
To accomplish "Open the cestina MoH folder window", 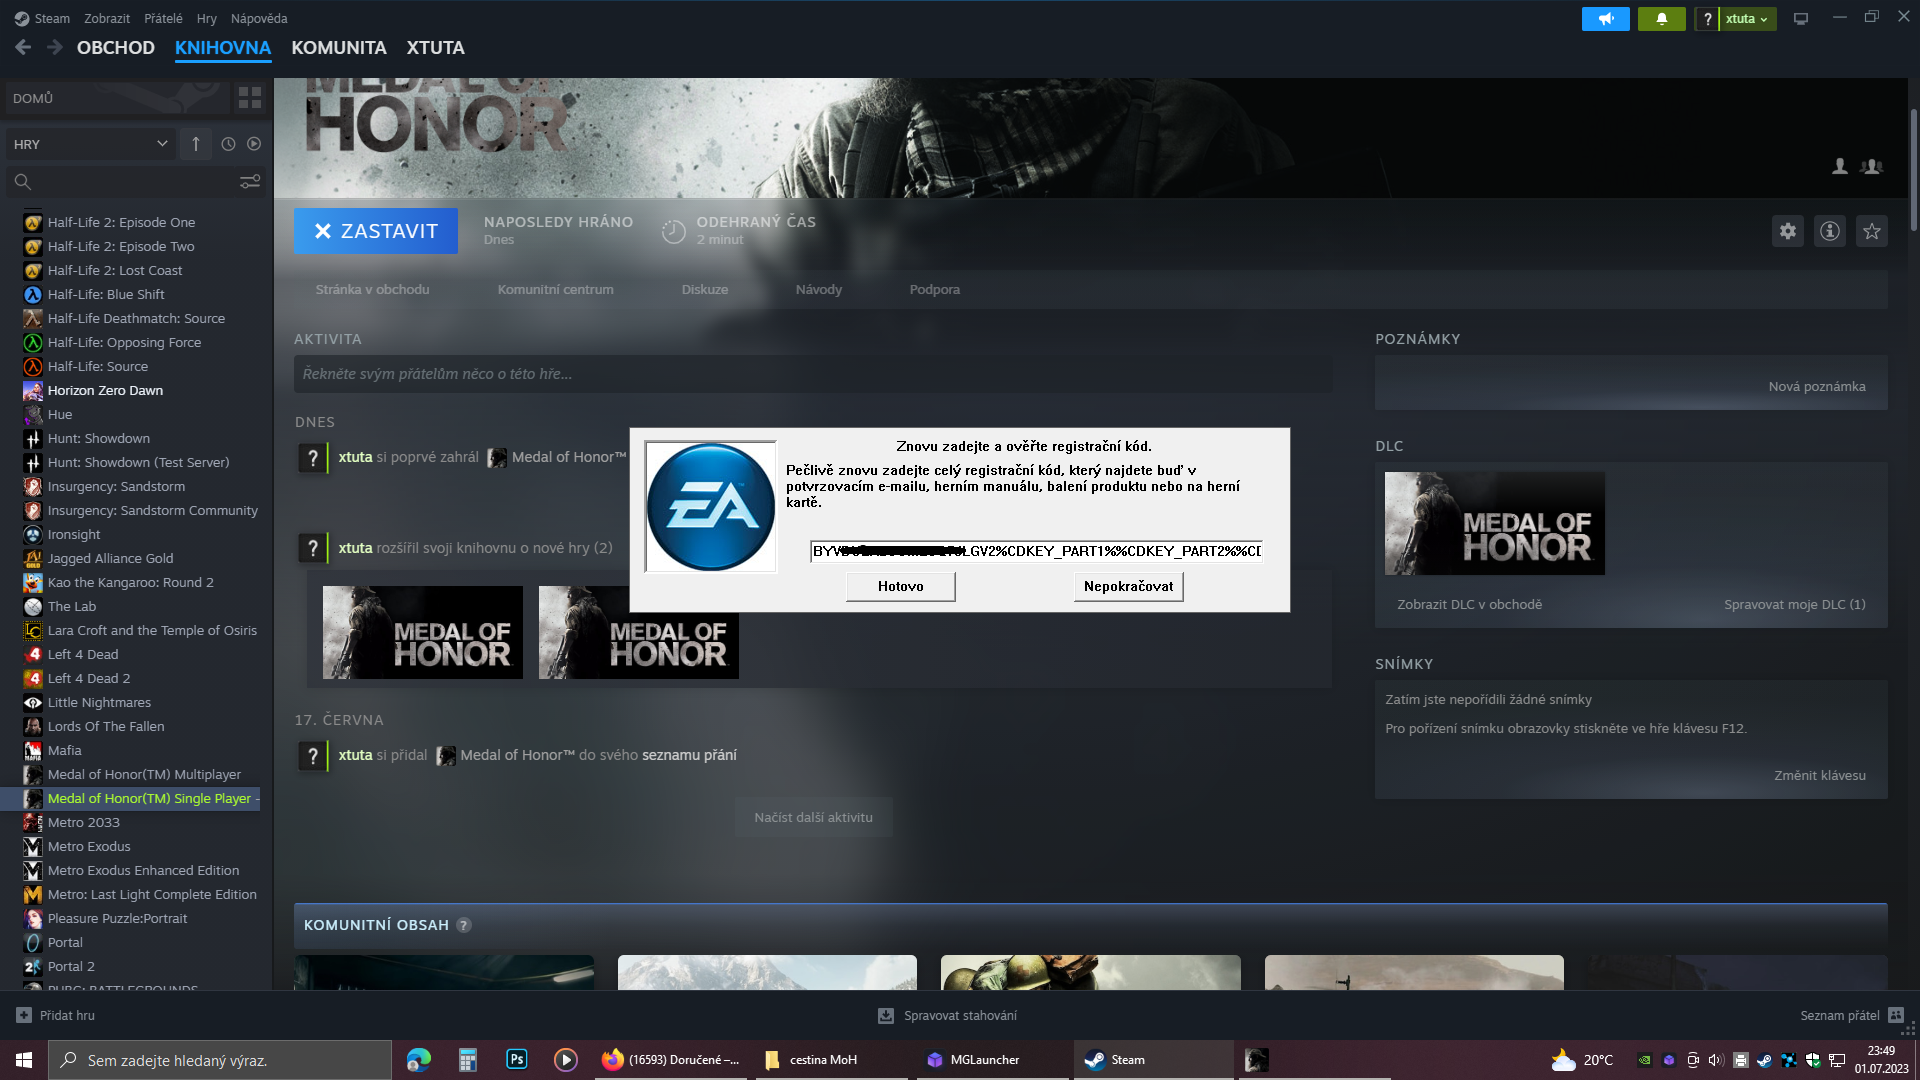I will 830,1060.
